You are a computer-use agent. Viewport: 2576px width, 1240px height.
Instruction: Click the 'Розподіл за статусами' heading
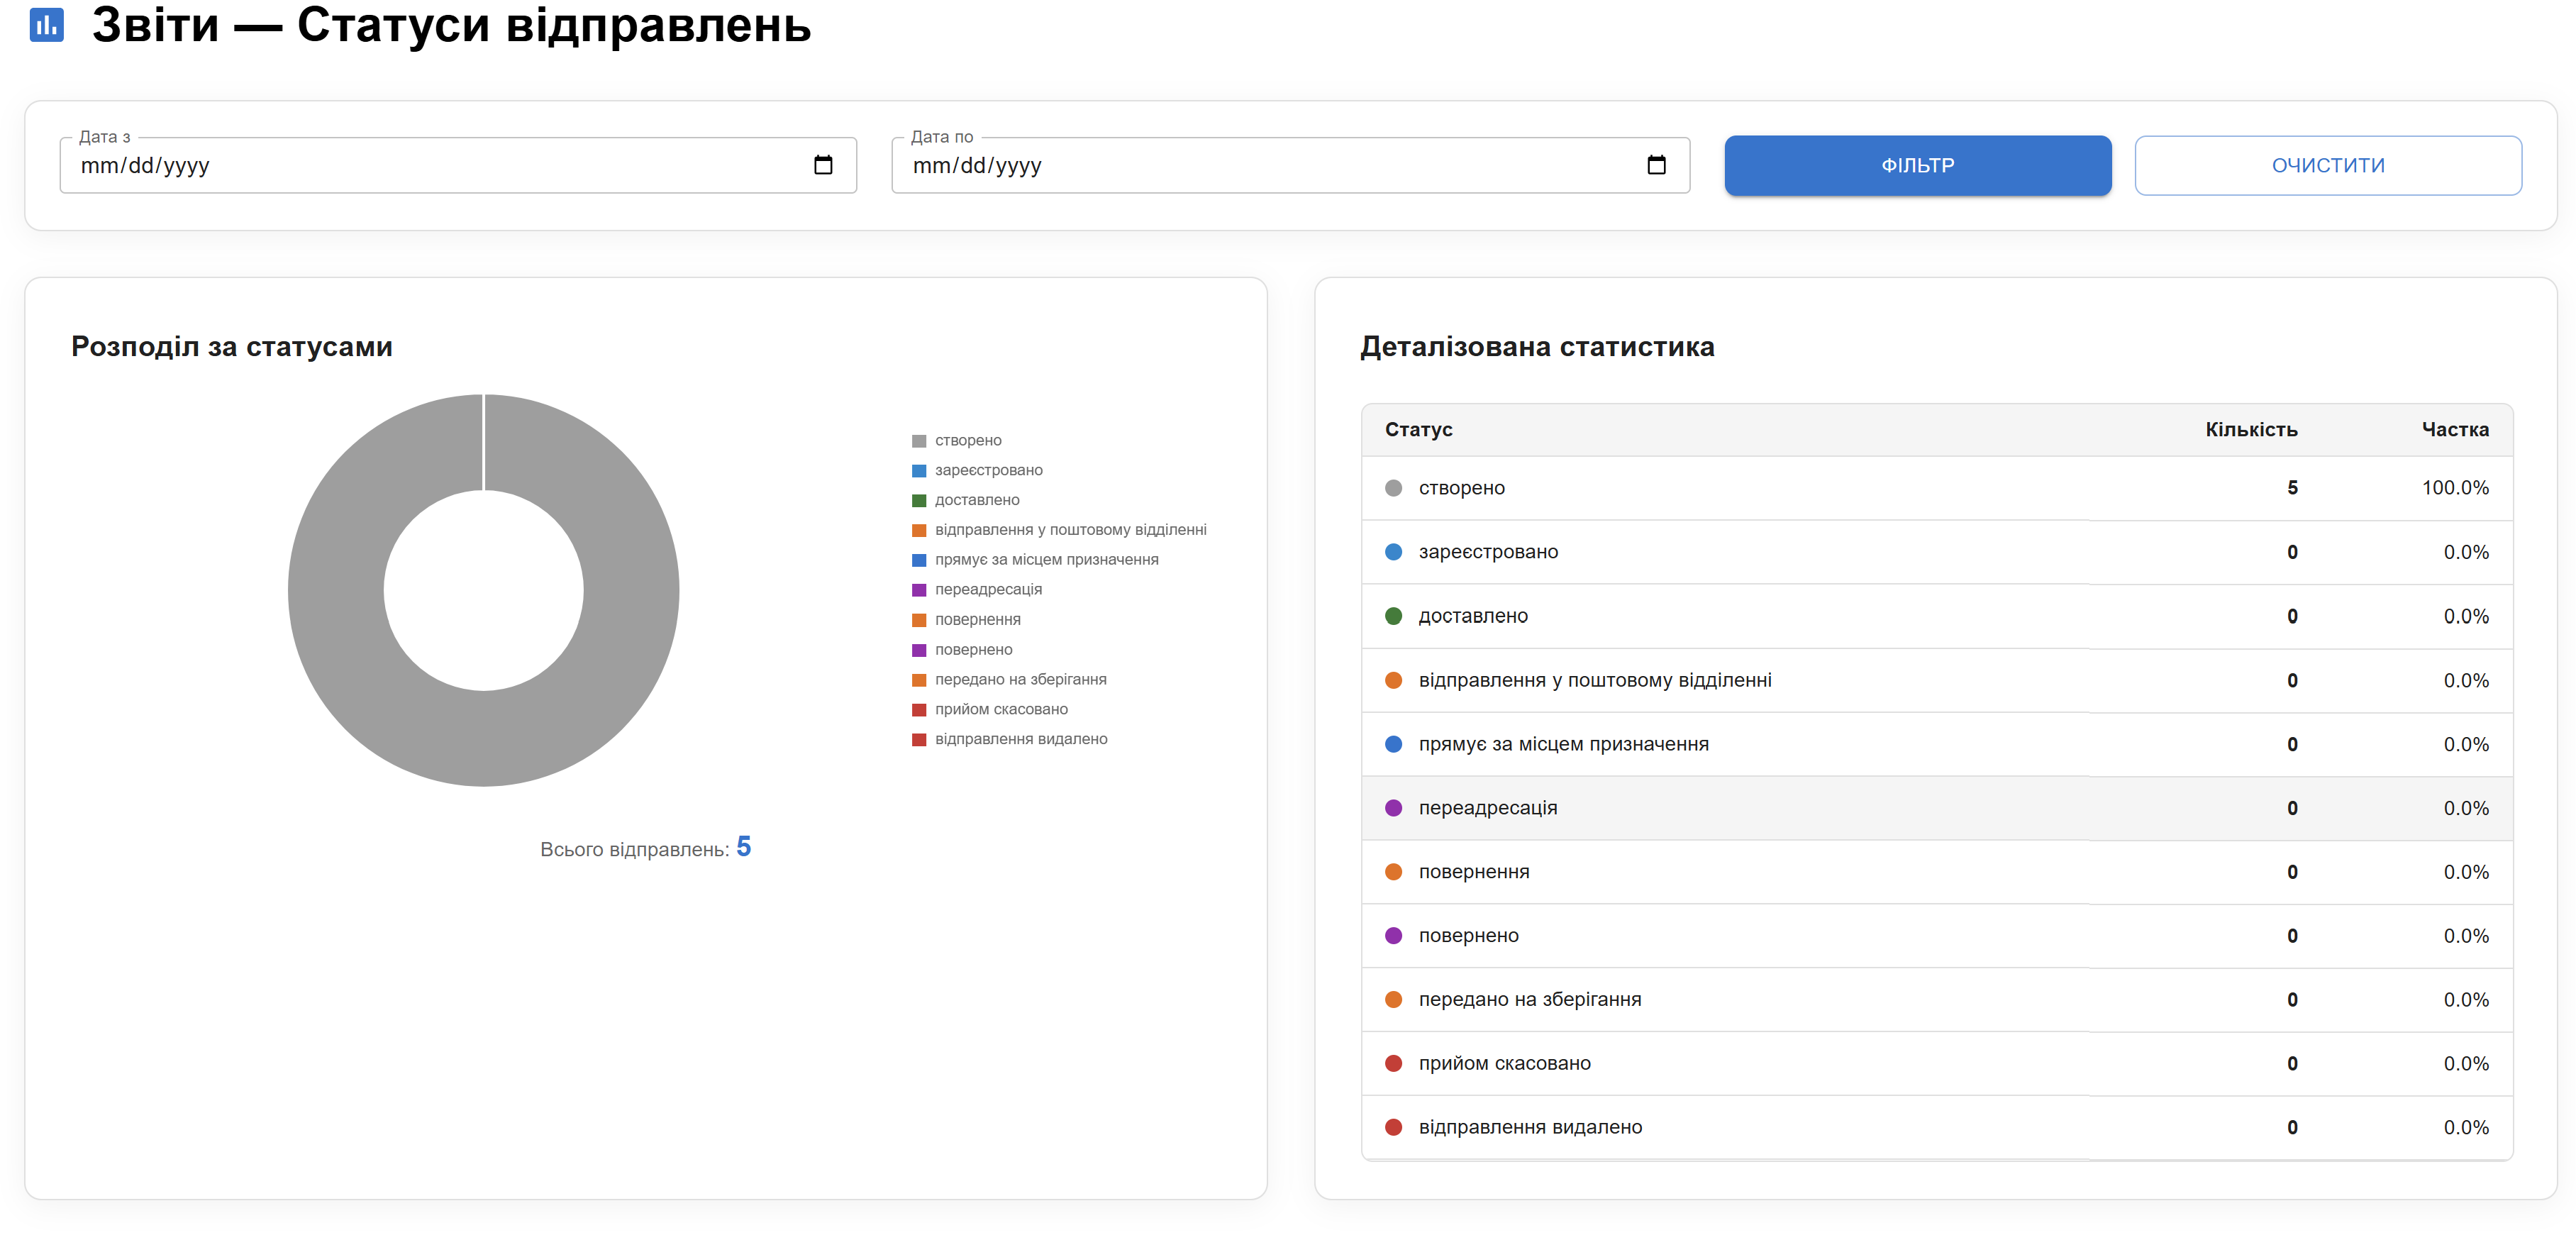(231, 347)
